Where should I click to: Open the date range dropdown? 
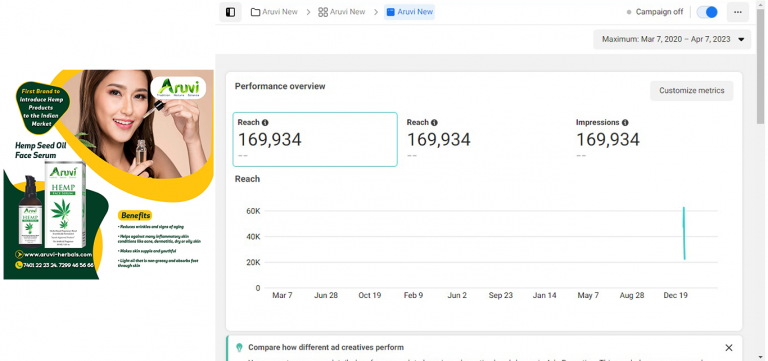pyautogui.click(x=672, y=39)
